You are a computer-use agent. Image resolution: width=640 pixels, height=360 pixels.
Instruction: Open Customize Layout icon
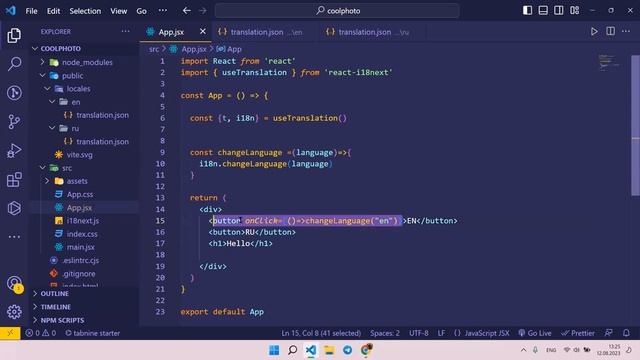pyautogui.click(x=575, y=10)
